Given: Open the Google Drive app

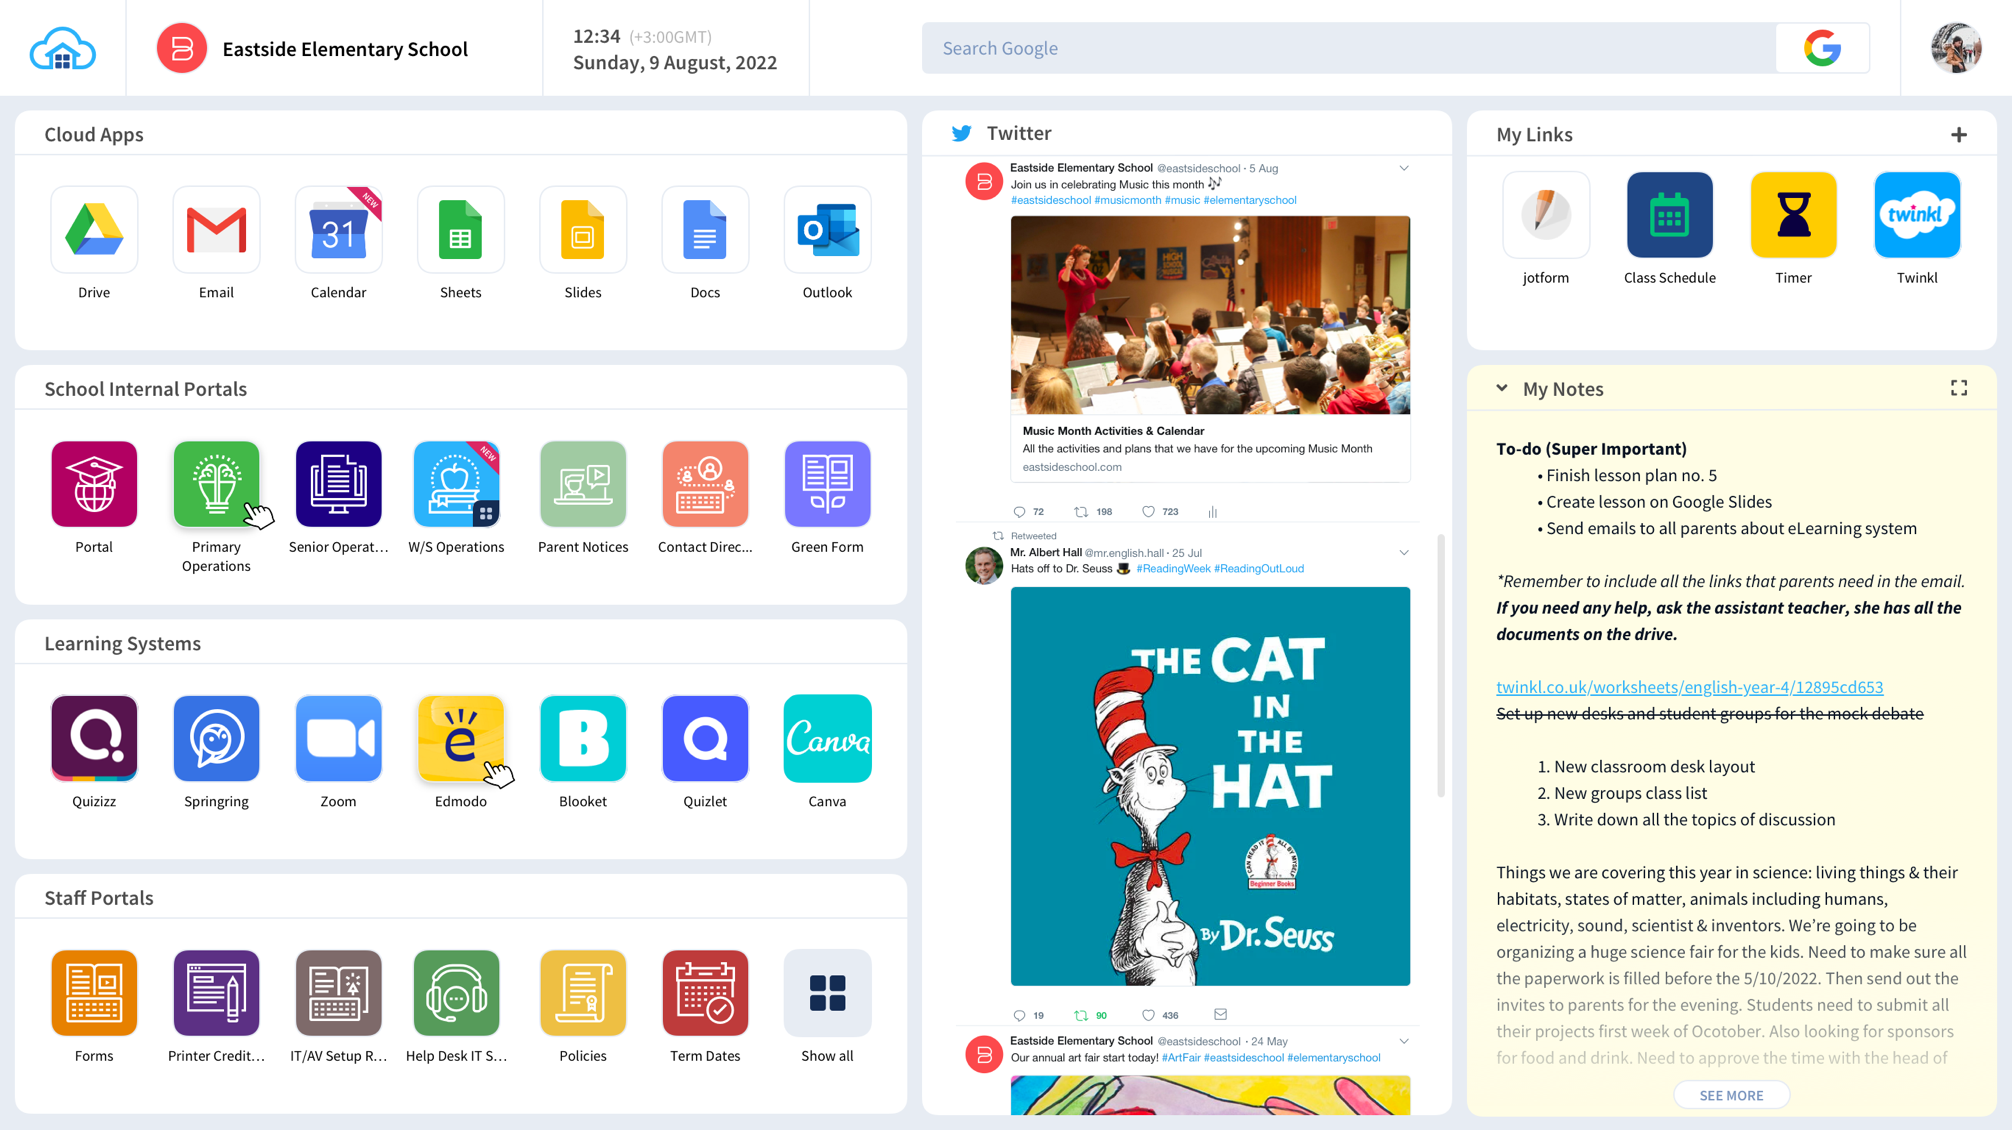Looking at the screenshot, I should 94,230.
